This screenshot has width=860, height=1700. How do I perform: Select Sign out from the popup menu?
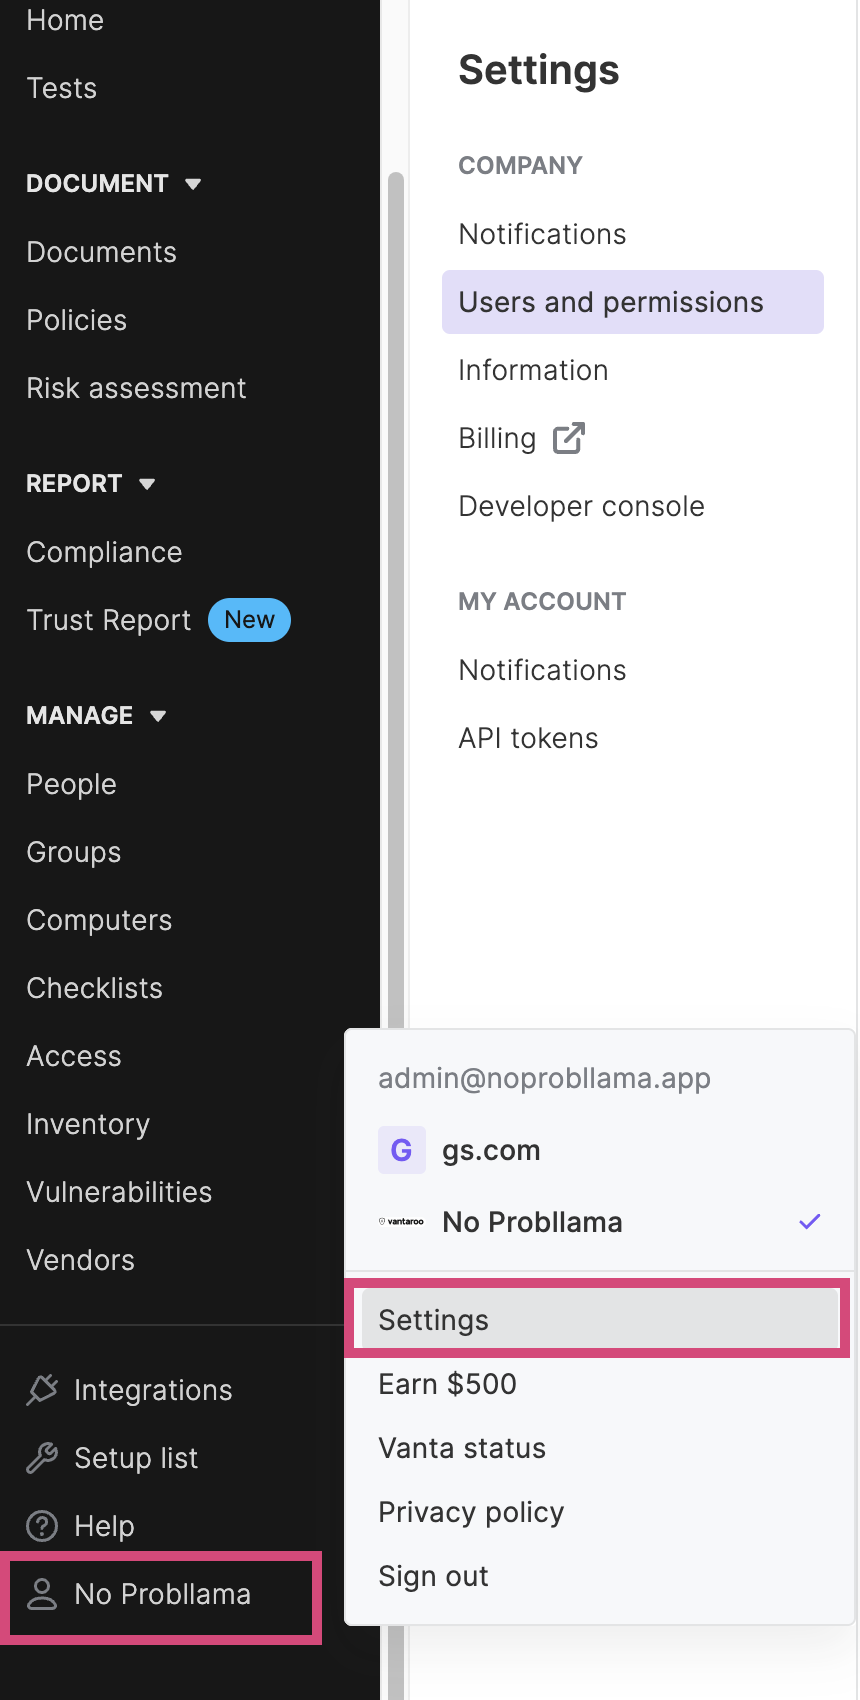coord(433,1576)
